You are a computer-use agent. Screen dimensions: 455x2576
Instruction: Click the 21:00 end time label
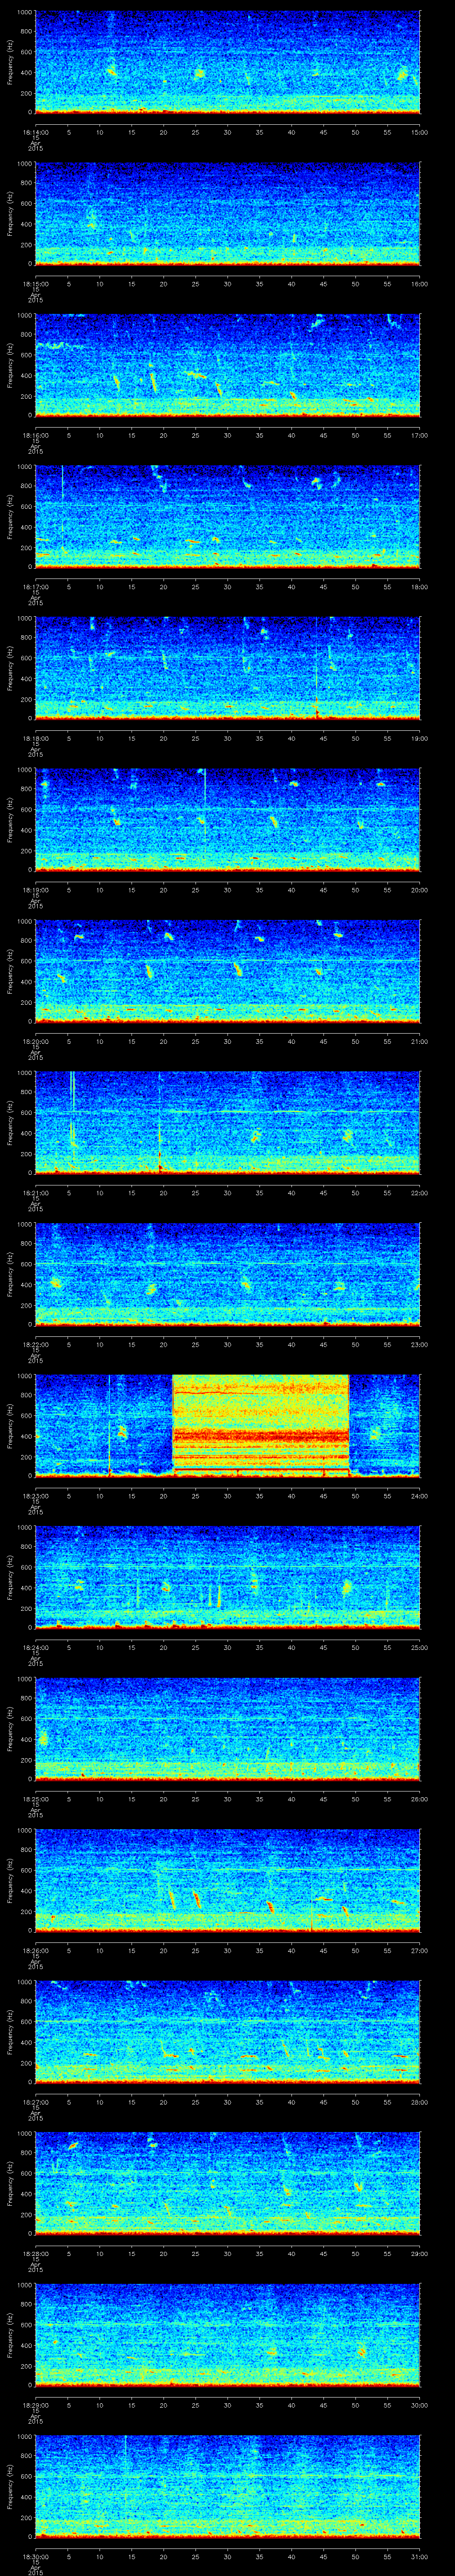pos(420,1041)
